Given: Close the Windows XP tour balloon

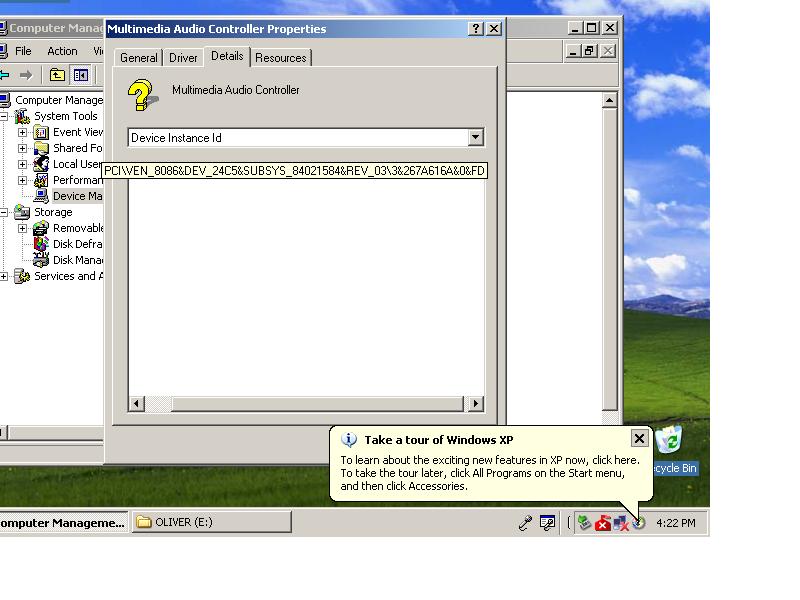Looking at the screenshot, I should (x=639, y=438).
